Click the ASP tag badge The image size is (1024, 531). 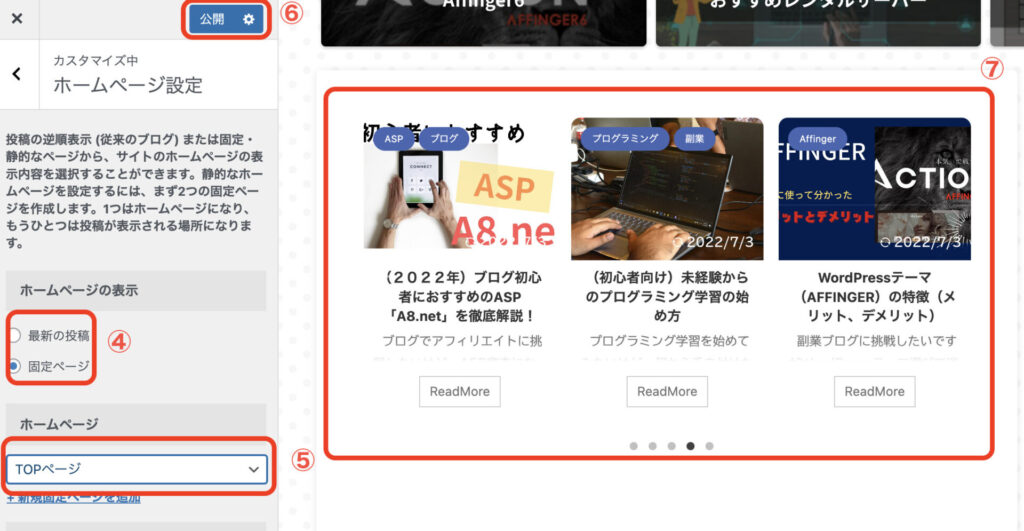(394, 139)
